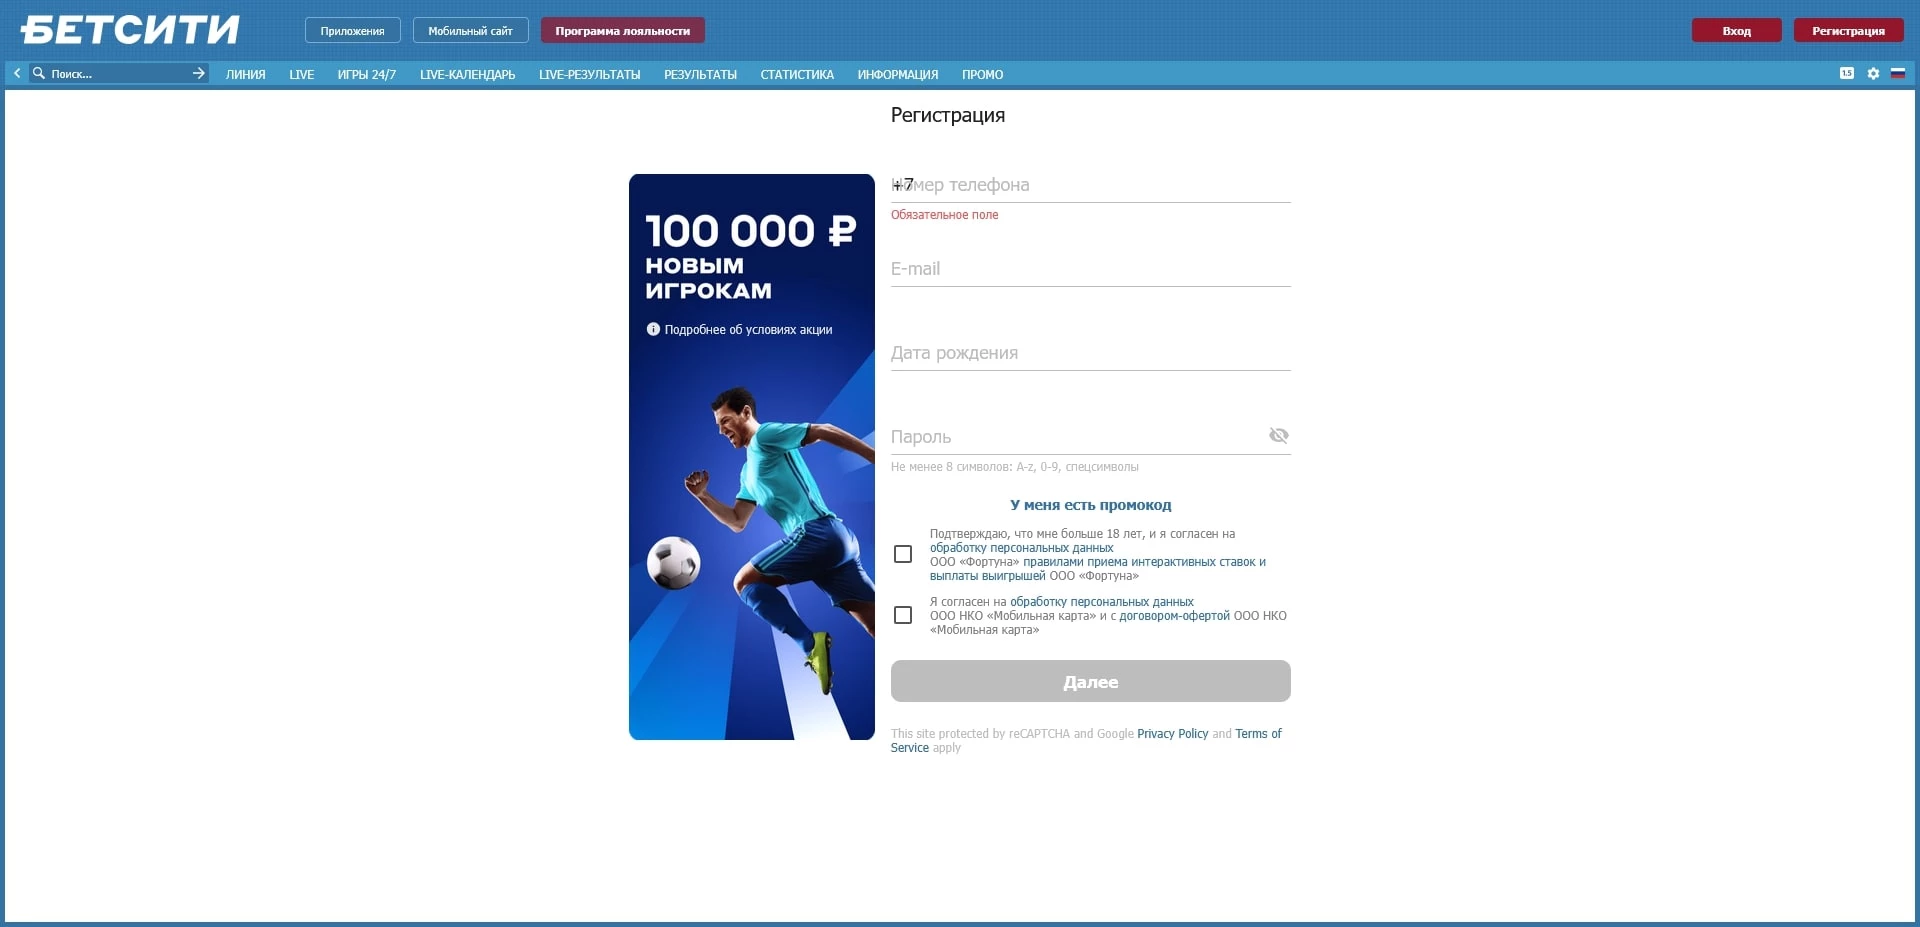The height and width of the screenshot is (927, 1920).
Task: Check the over-18 confirmation checkbox
Action: 903,554
